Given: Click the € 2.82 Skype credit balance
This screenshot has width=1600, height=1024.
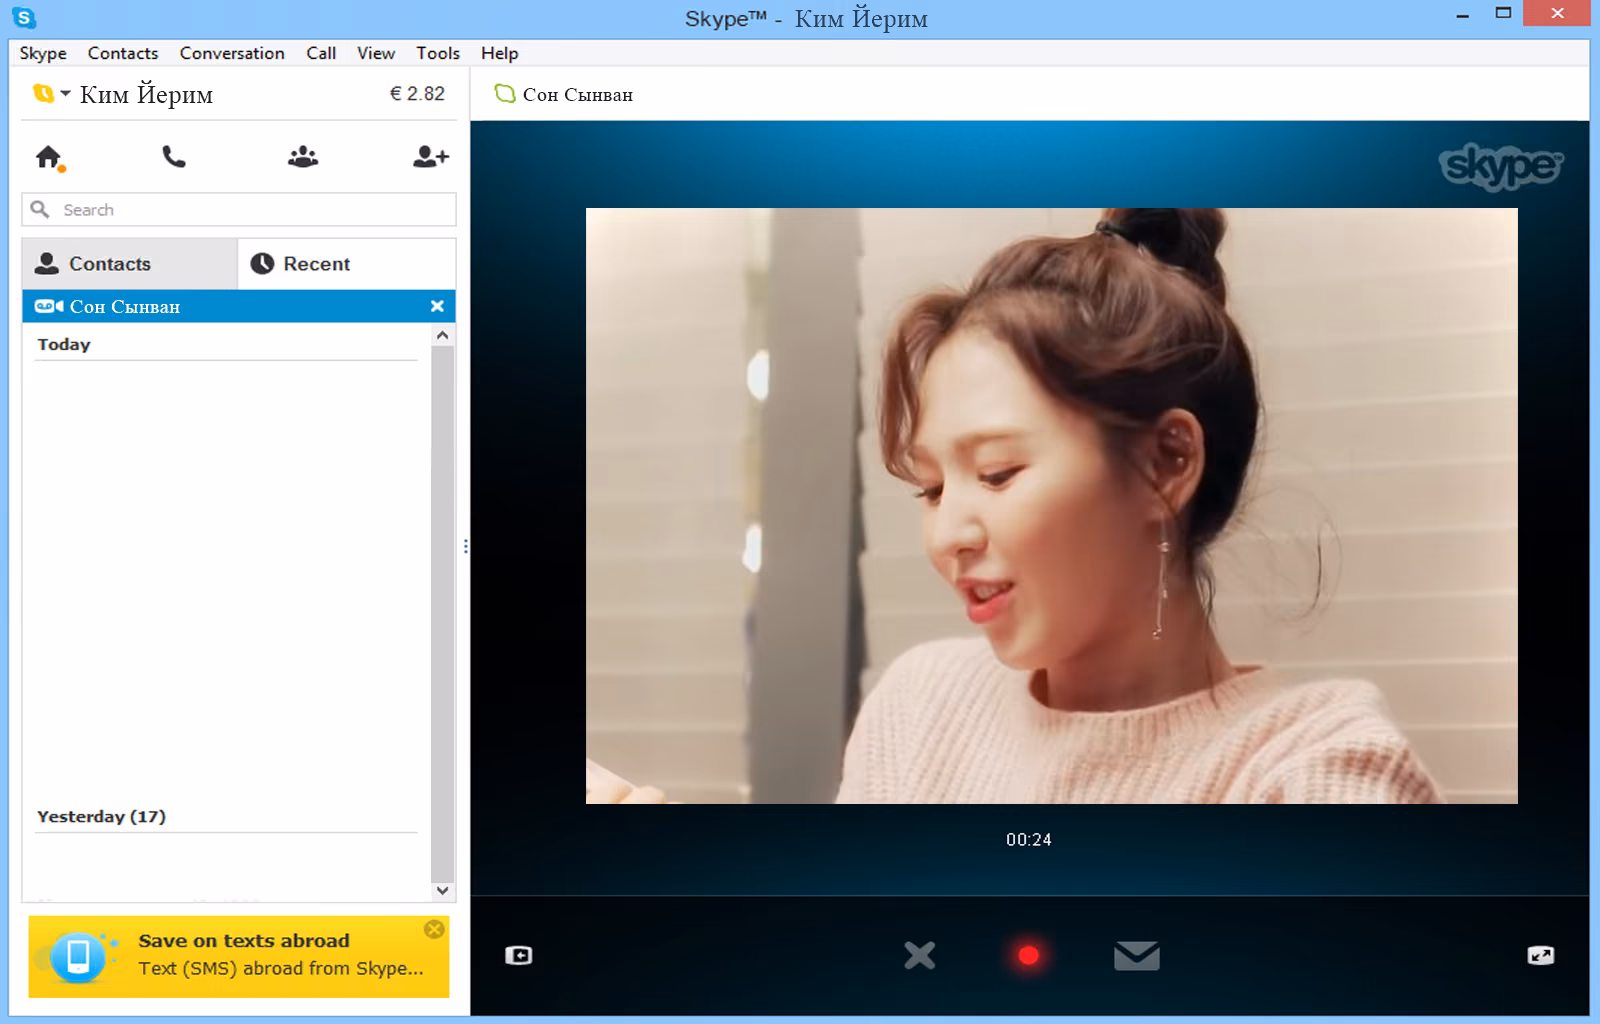Looking at the screenshot, I should (417, 94).
